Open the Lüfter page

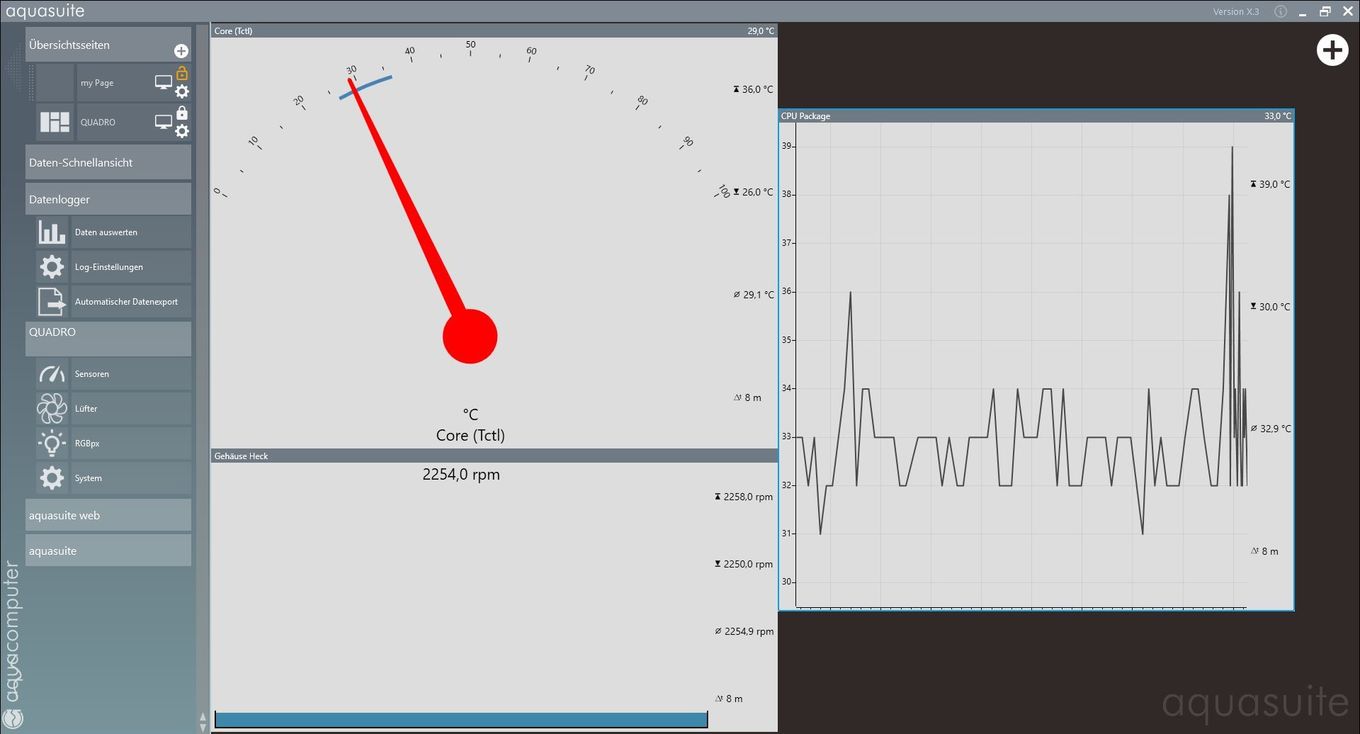point(131,408)
